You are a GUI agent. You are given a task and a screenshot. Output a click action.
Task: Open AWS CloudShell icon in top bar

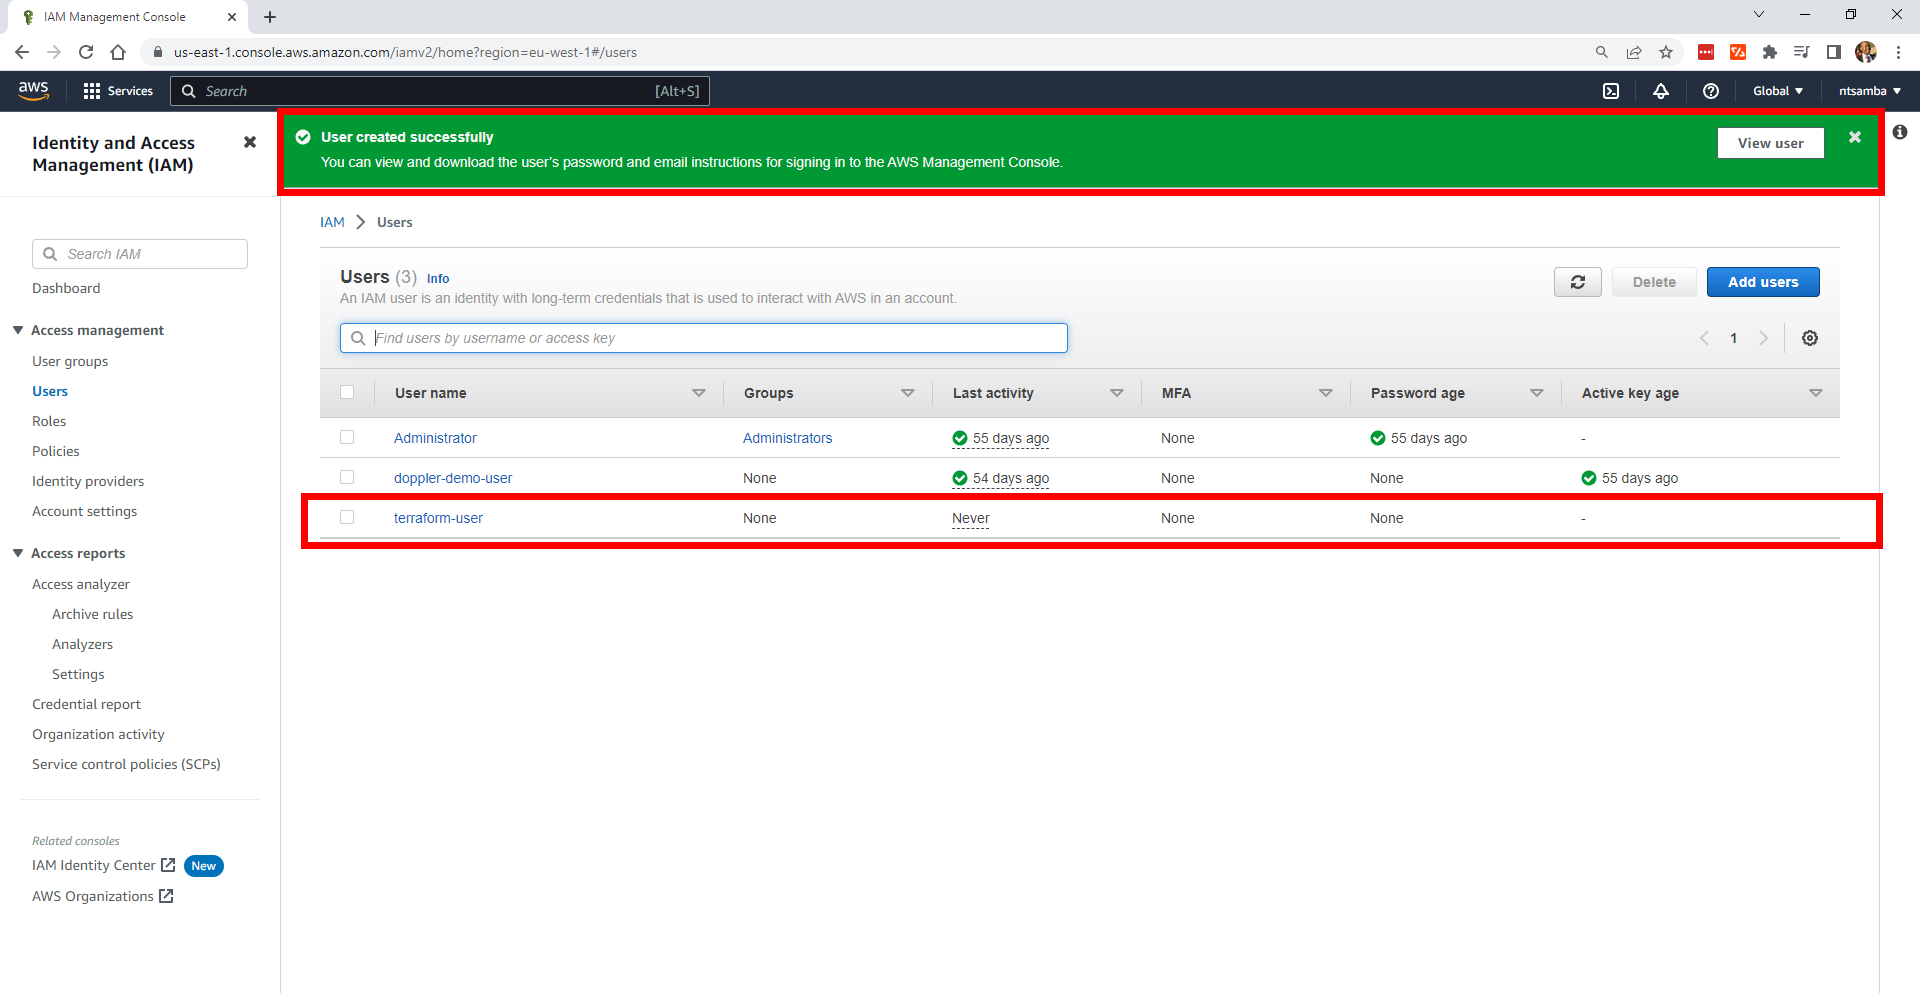tap(1611, 91)
